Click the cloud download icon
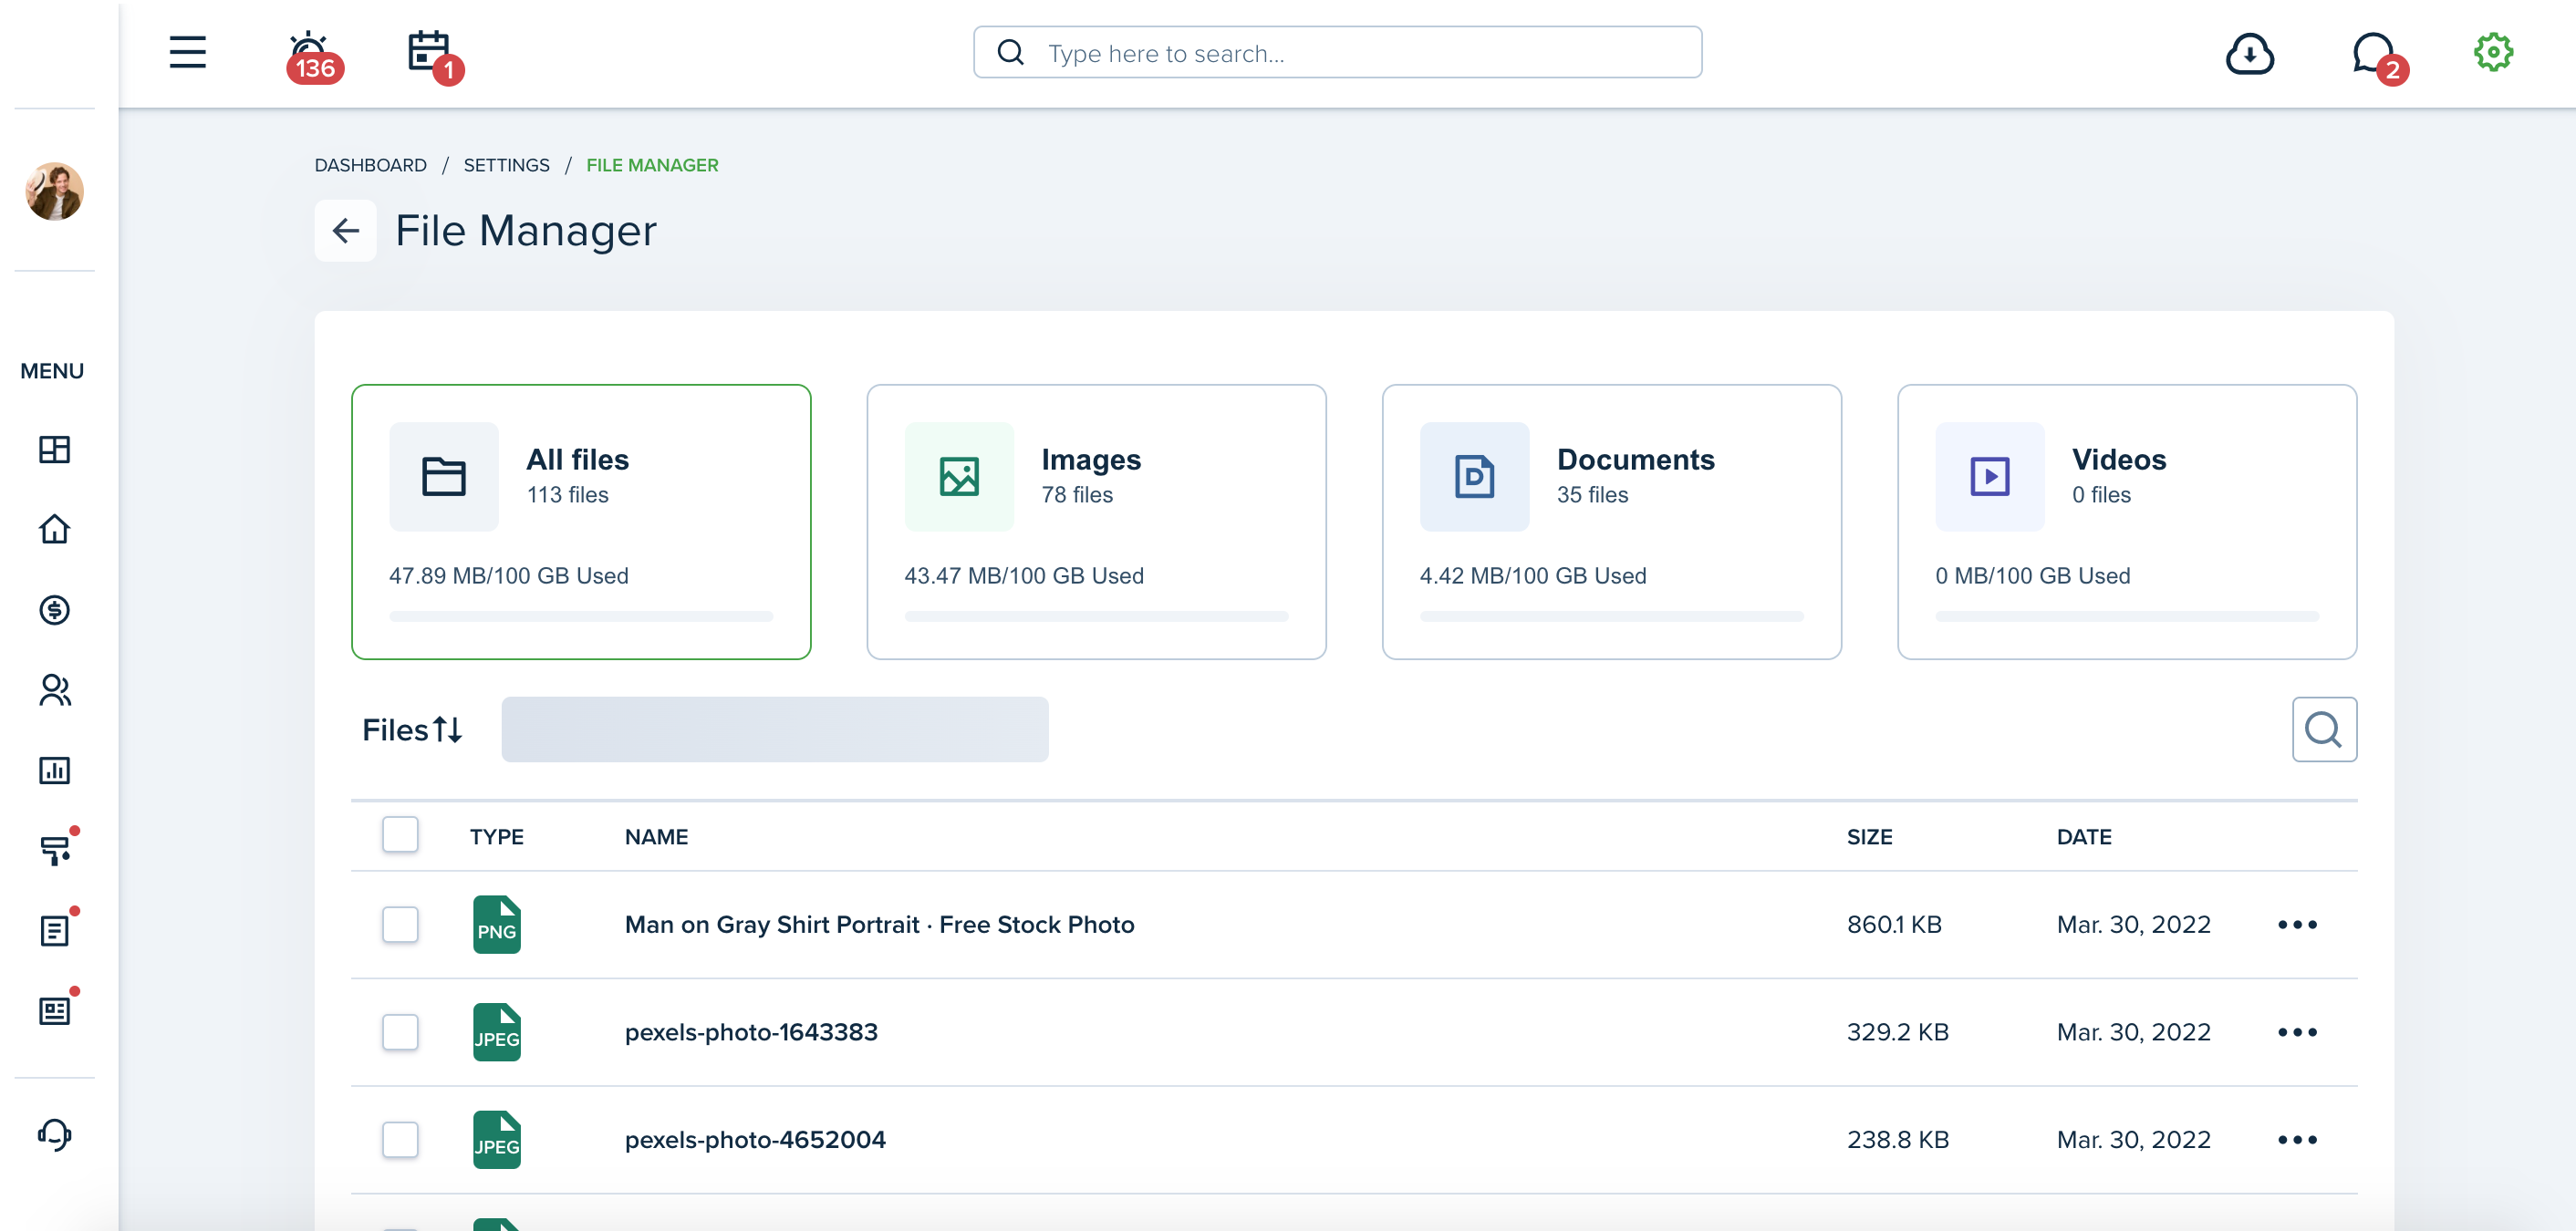This screenshot has height=1231, width=2576. 2249,53
